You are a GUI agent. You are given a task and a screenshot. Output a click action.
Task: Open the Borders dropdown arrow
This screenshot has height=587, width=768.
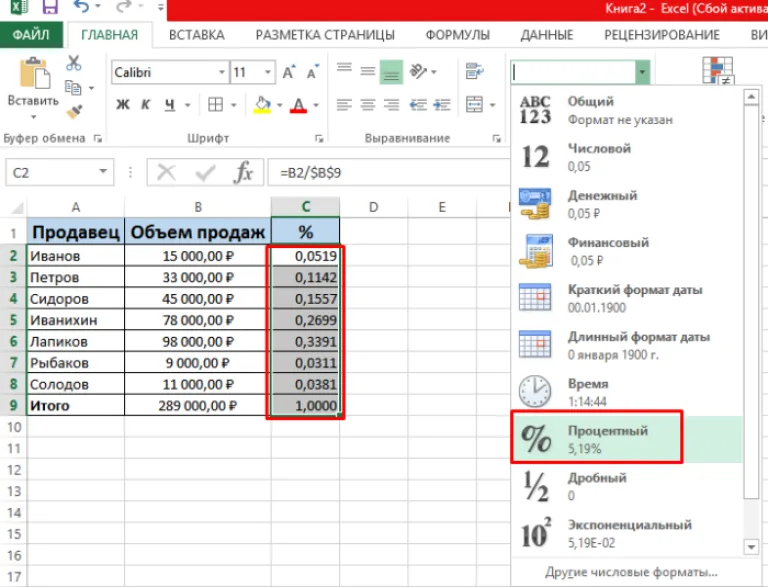click(x=234, y=105)
